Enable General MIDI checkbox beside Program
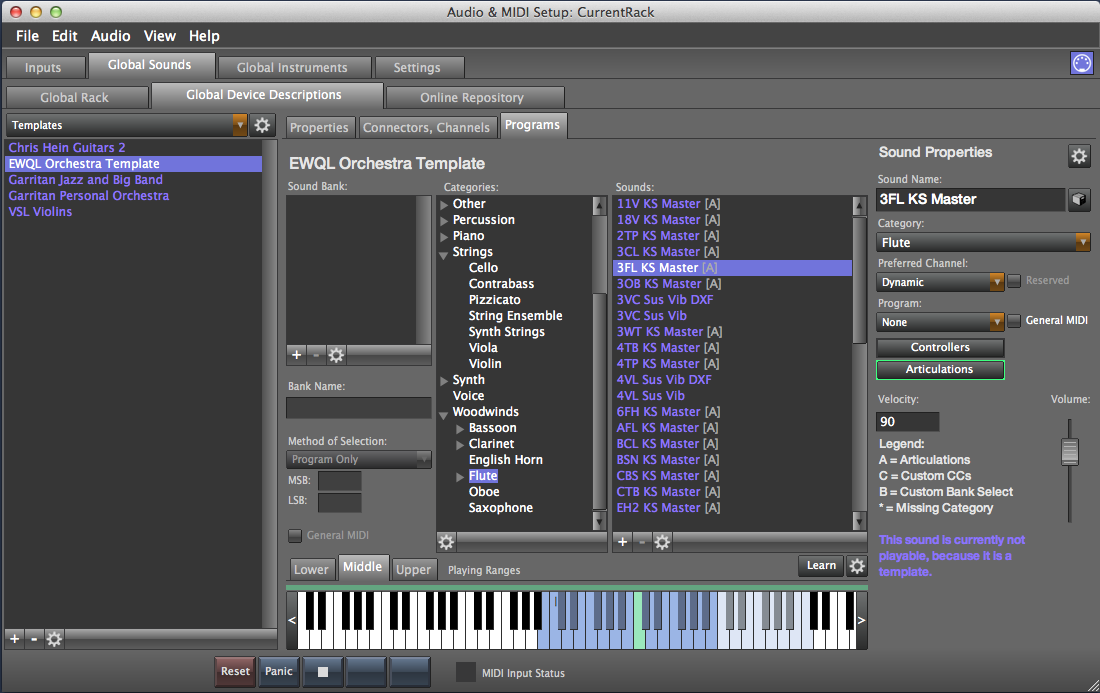This screenshot has width=1100, height=693. [1014, 321]
